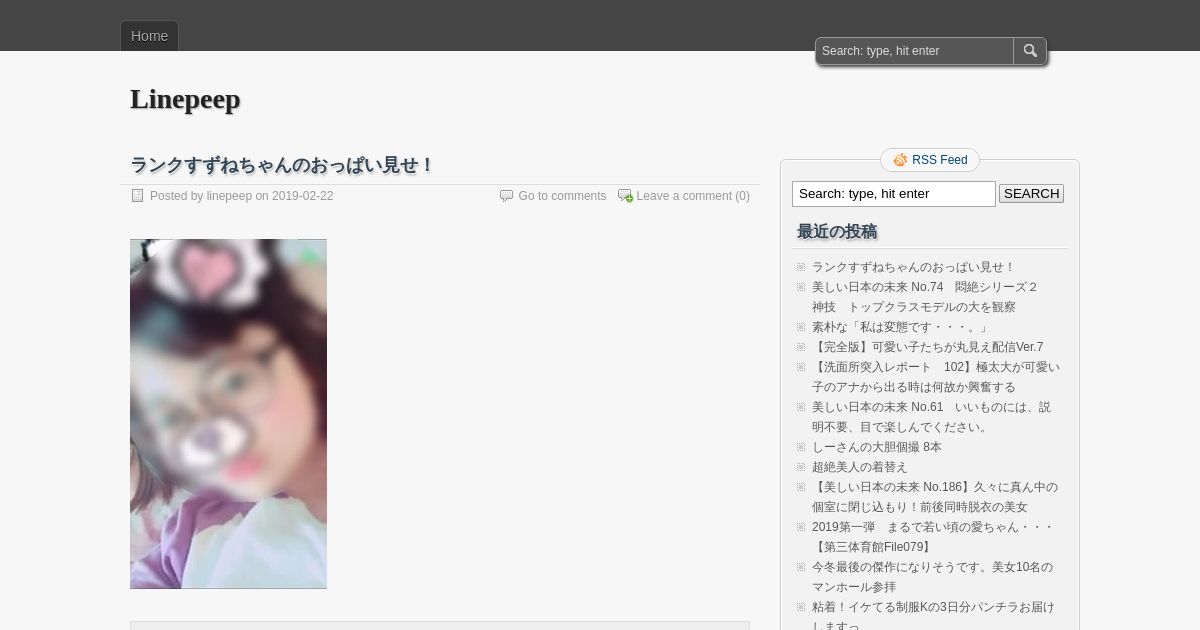Click the post date 2019-02-22 text
1200x630 pixels.
303,196
